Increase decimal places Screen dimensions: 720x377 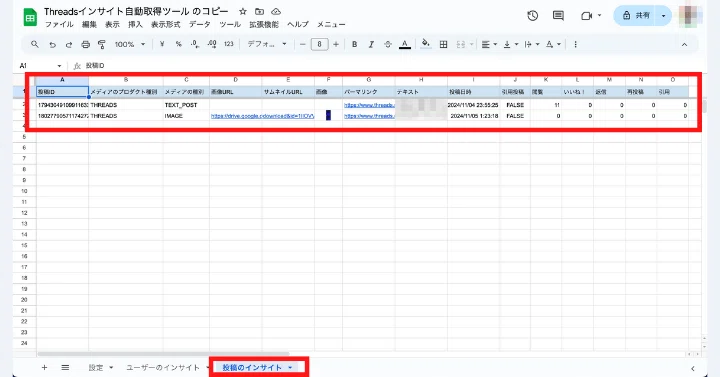[x=212, y=44]
